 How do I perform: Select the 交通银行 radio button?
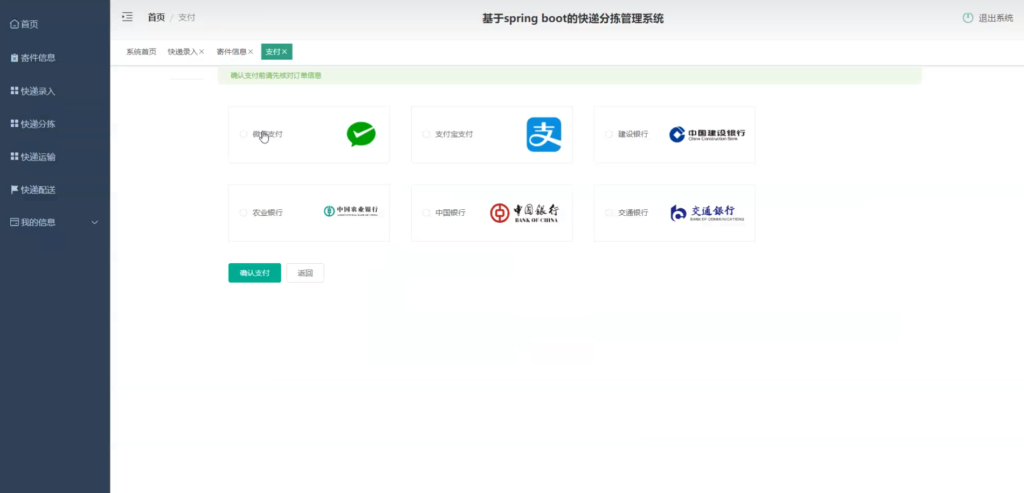pos(609,212)
